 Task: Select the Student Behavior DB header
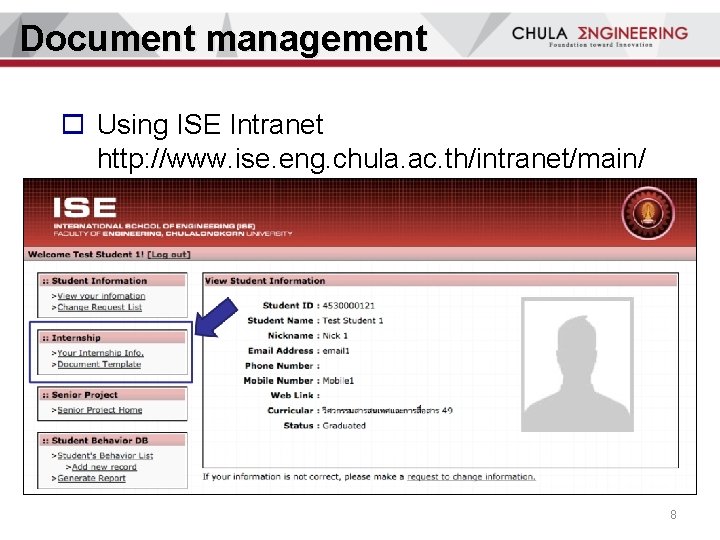pos(112,440)
